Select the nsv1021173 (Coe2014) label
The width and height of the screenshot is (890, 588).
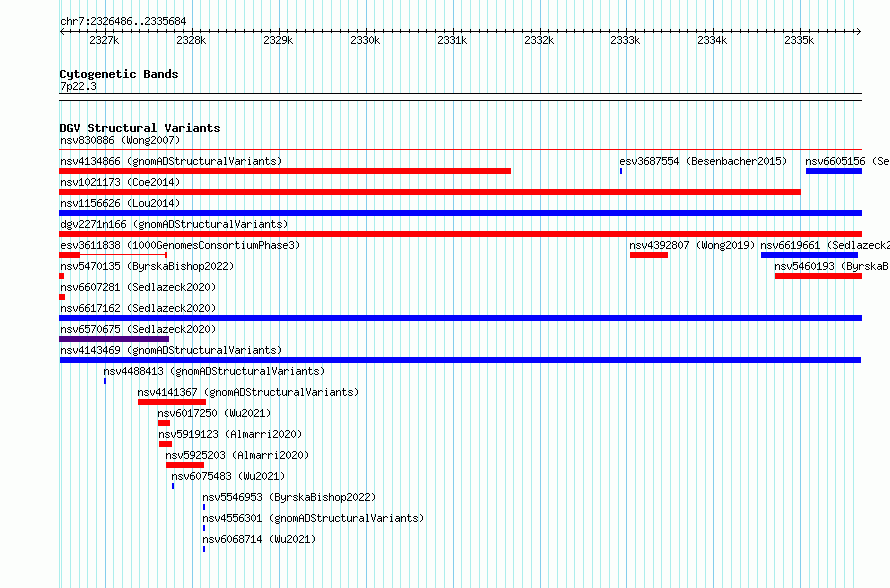coord(120,182)
